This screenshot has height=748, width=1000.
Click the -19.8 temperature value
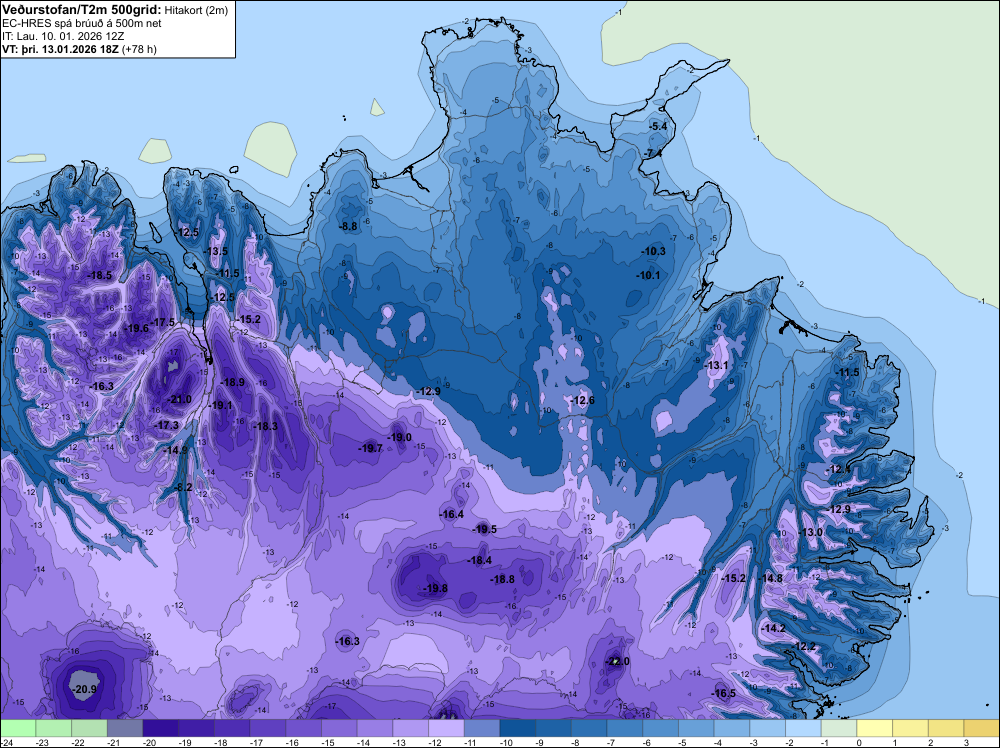[x=436, y=588]
